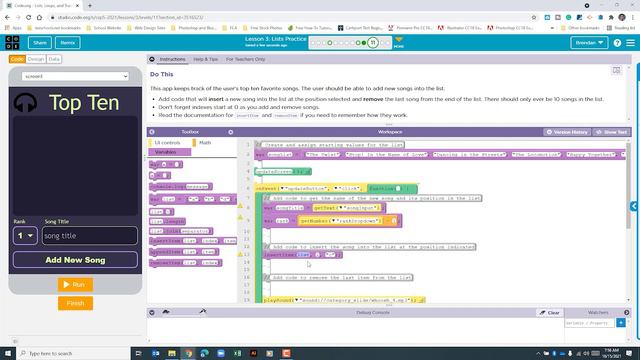This screenshot has height=360, width=640.
Task: Open Excel from the taskbar
Action: (237, 353)
